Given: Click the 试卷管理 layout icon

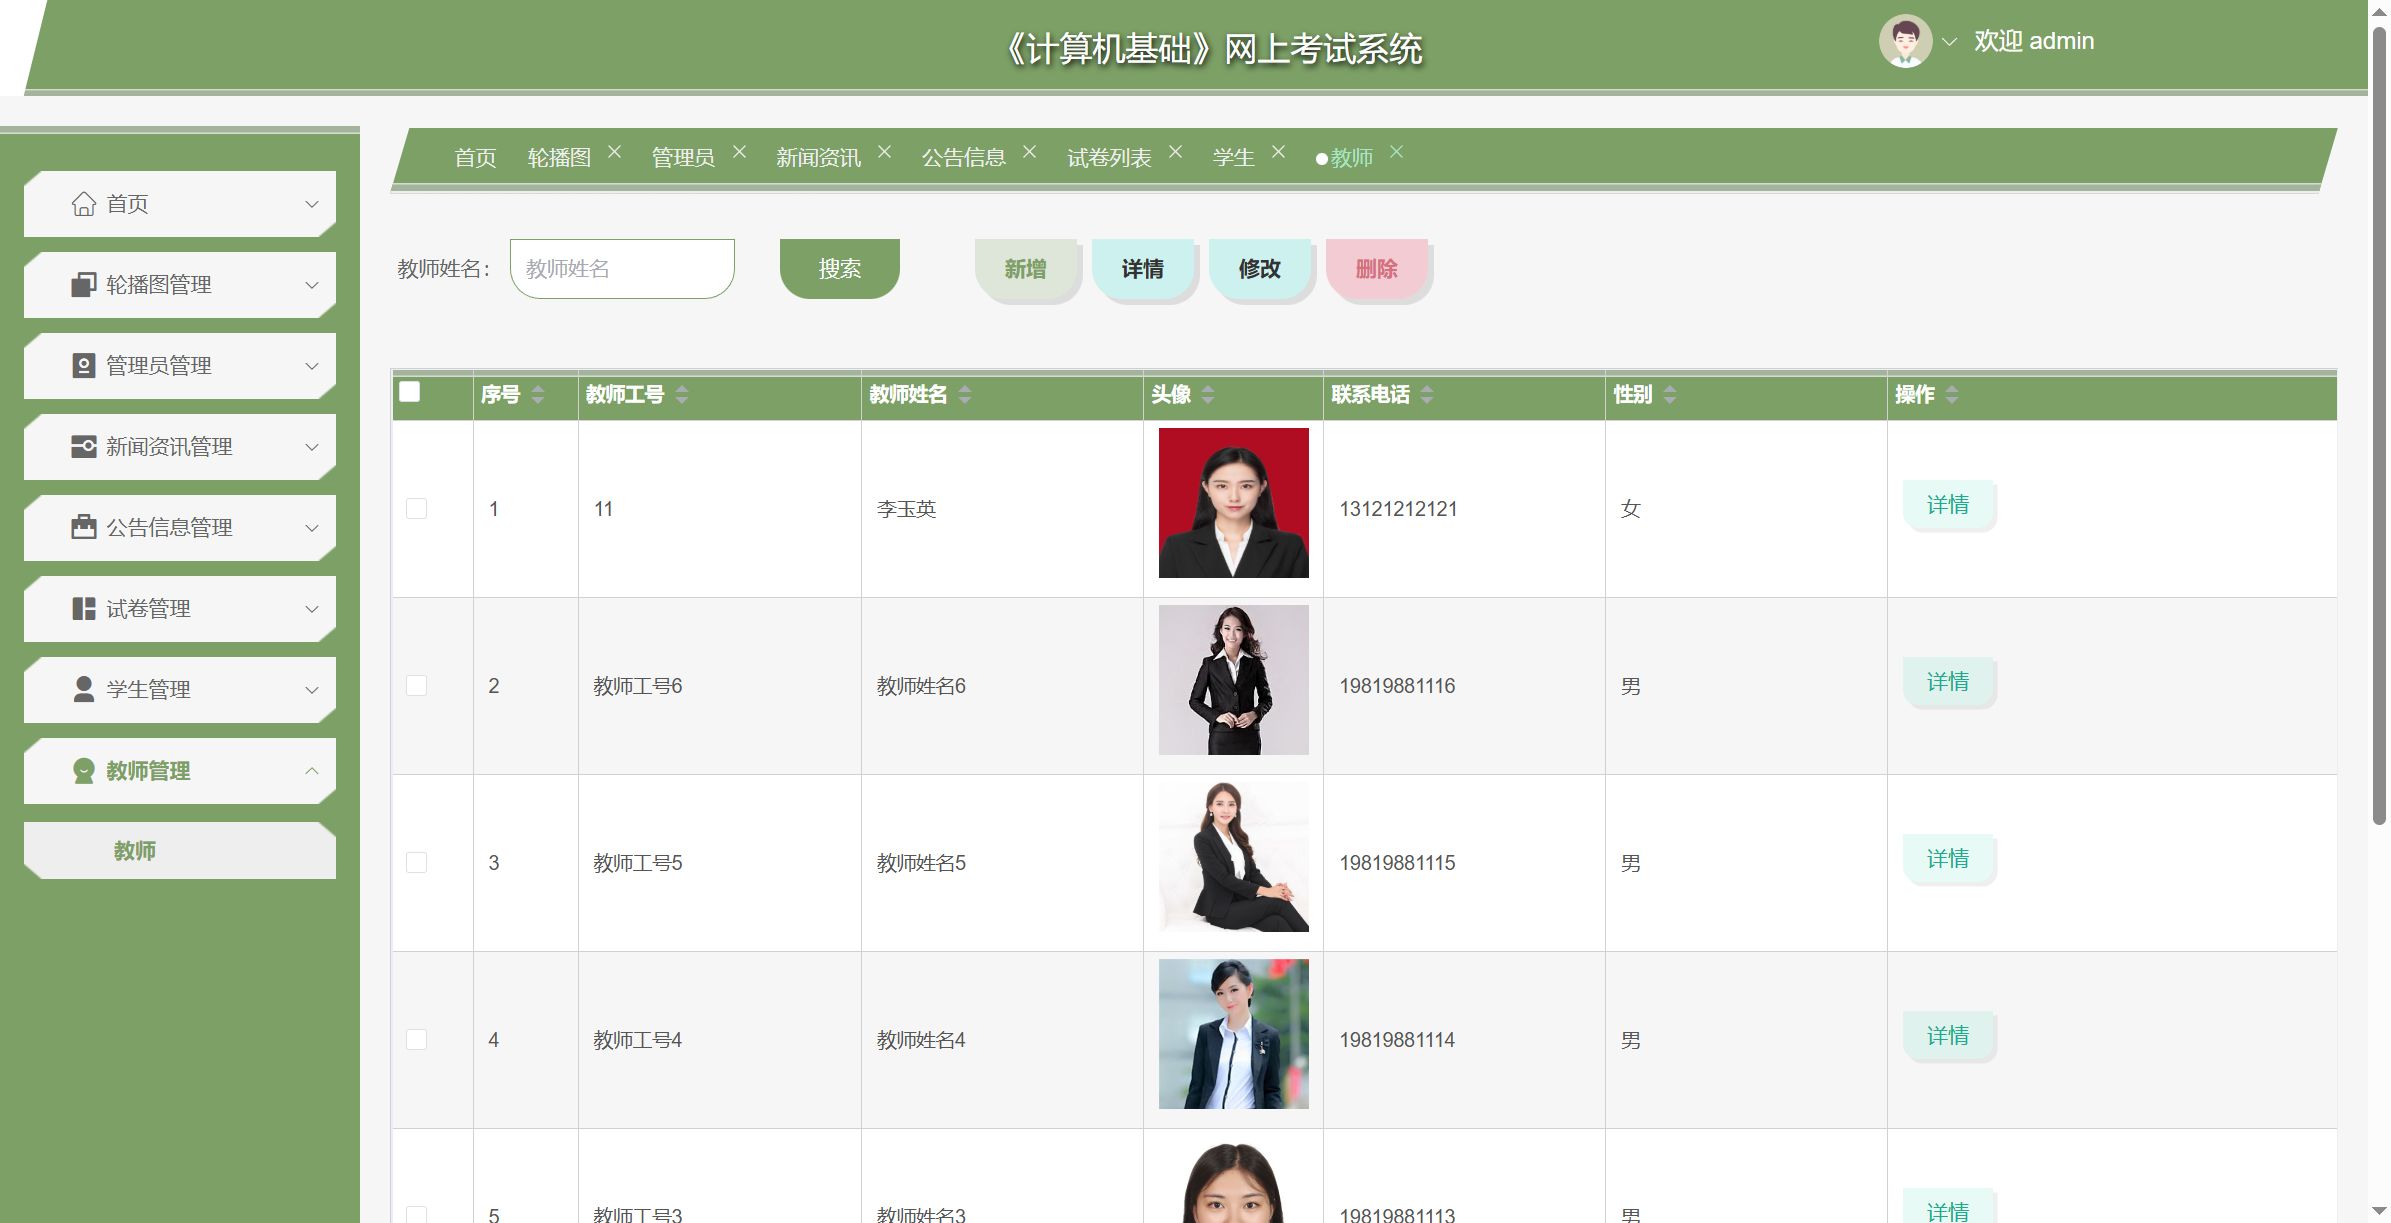Looking at the screenshot, I should point(84,609).
